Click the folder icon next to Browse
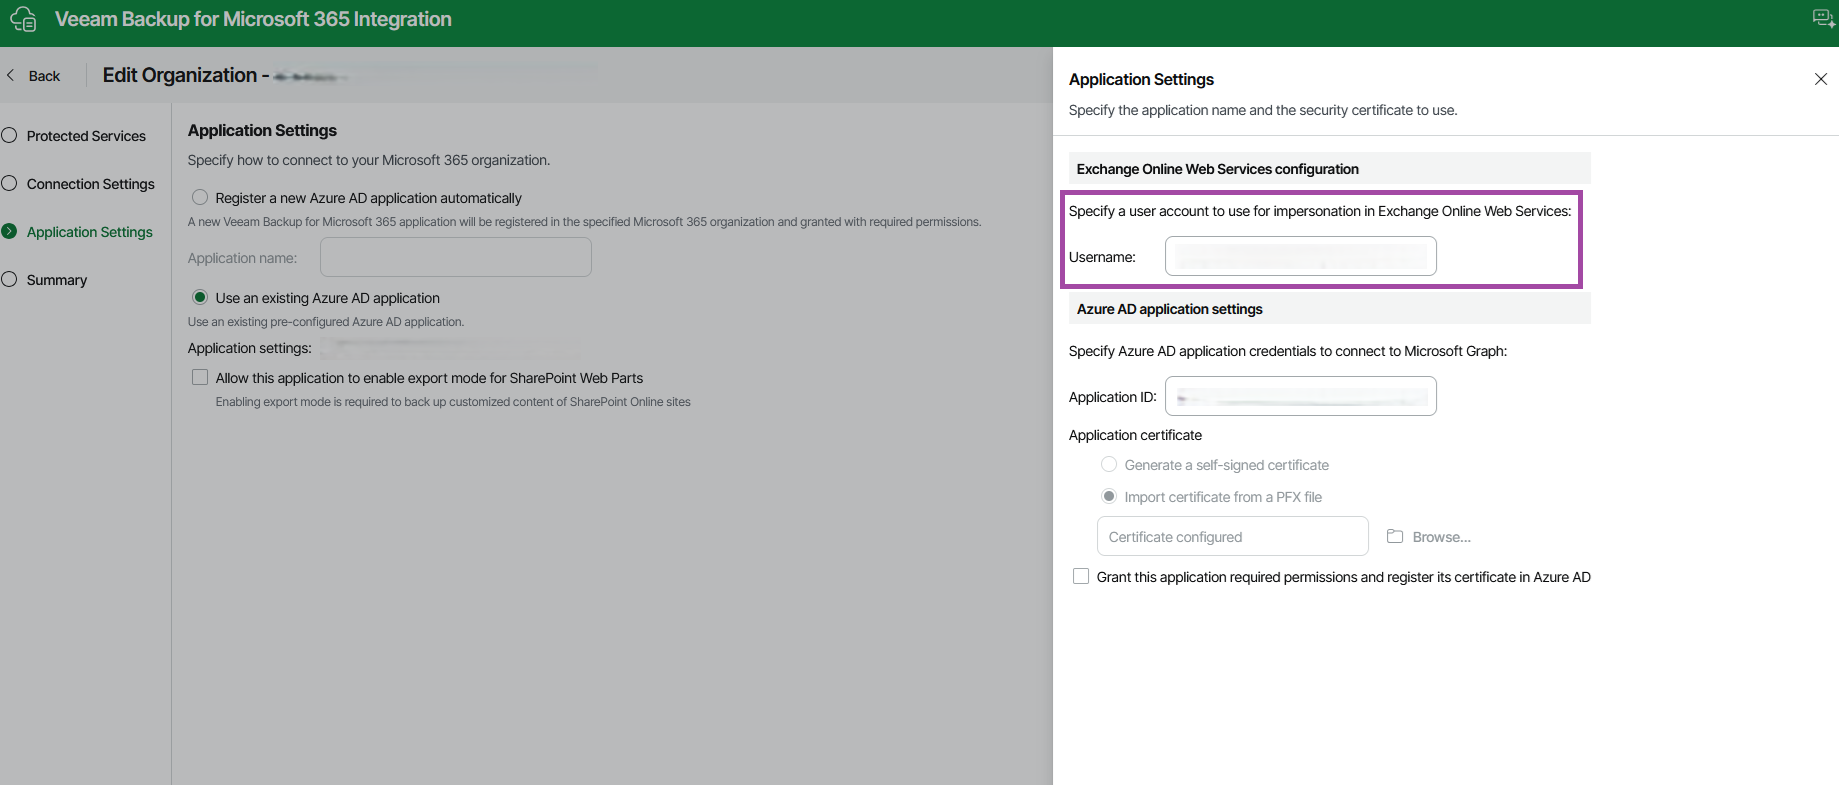The height and width of the screenshot is (785, 1839). coord(1395,537)
